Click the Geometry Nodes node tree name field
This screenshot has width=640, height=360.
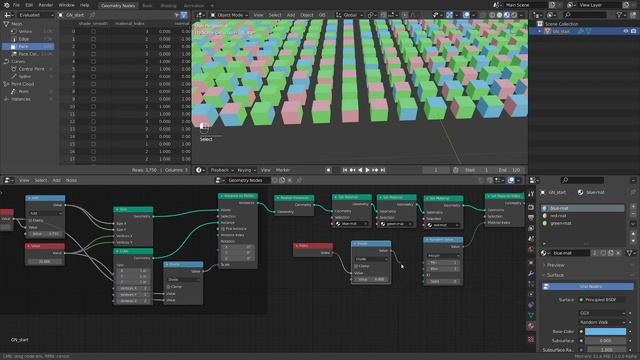247,180
